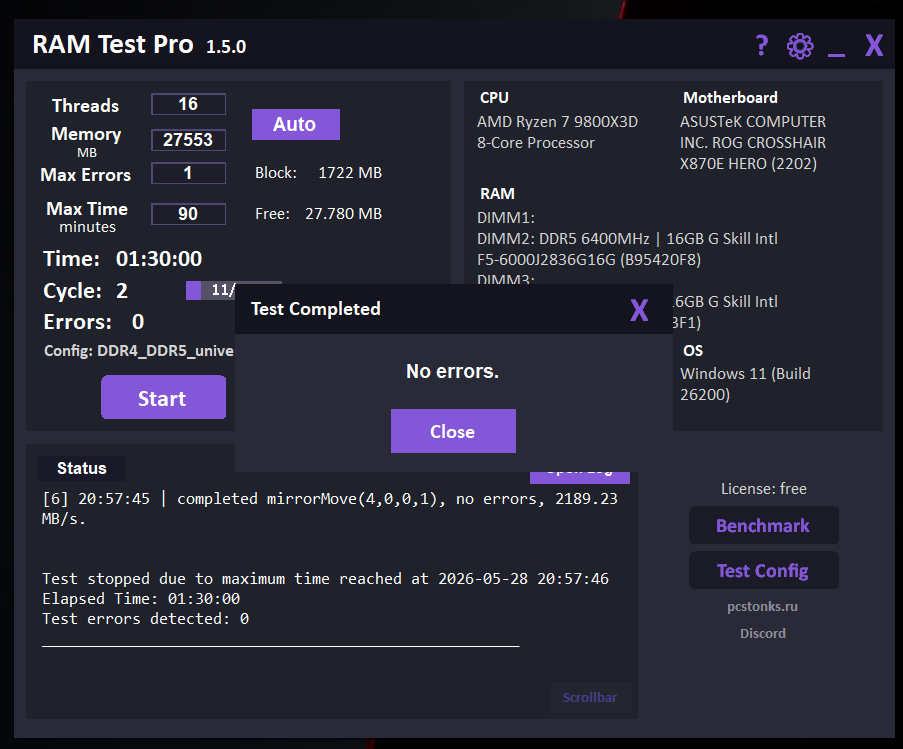Click the 'No errors.' dialog message

click(x=453, y=371)
